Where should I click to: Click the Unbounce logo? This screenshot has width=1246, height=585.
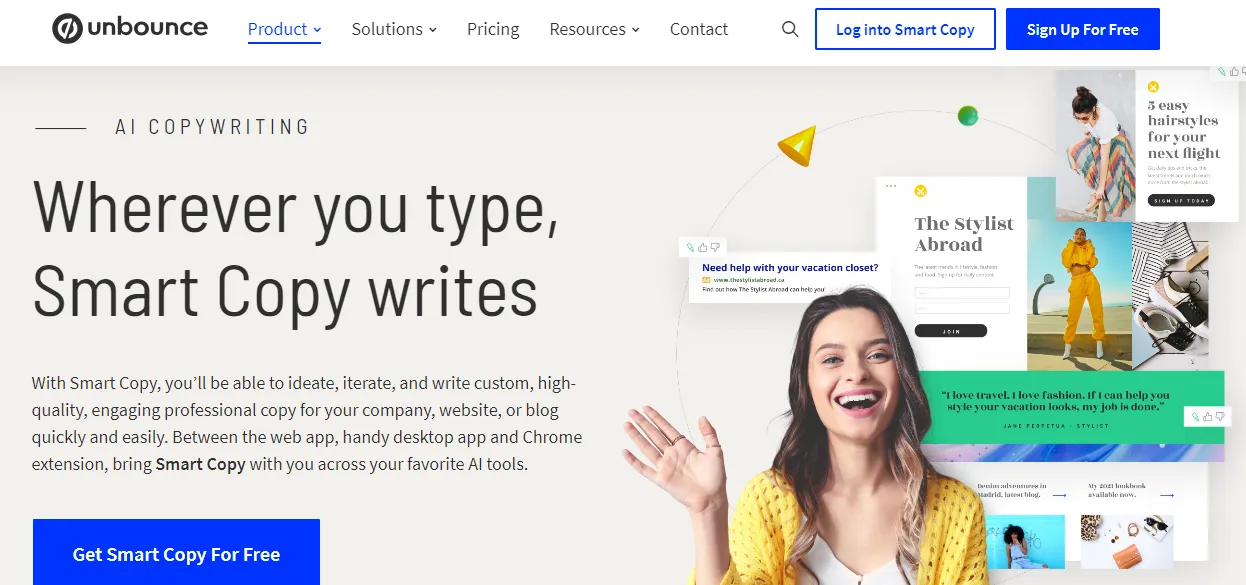130,28
